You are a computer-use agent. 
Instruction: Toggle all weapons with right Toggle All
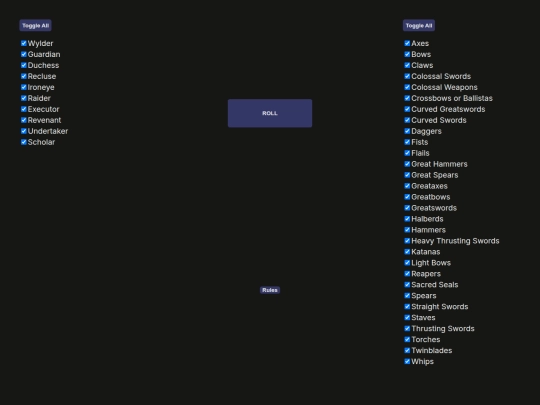(x=419, y=25)
